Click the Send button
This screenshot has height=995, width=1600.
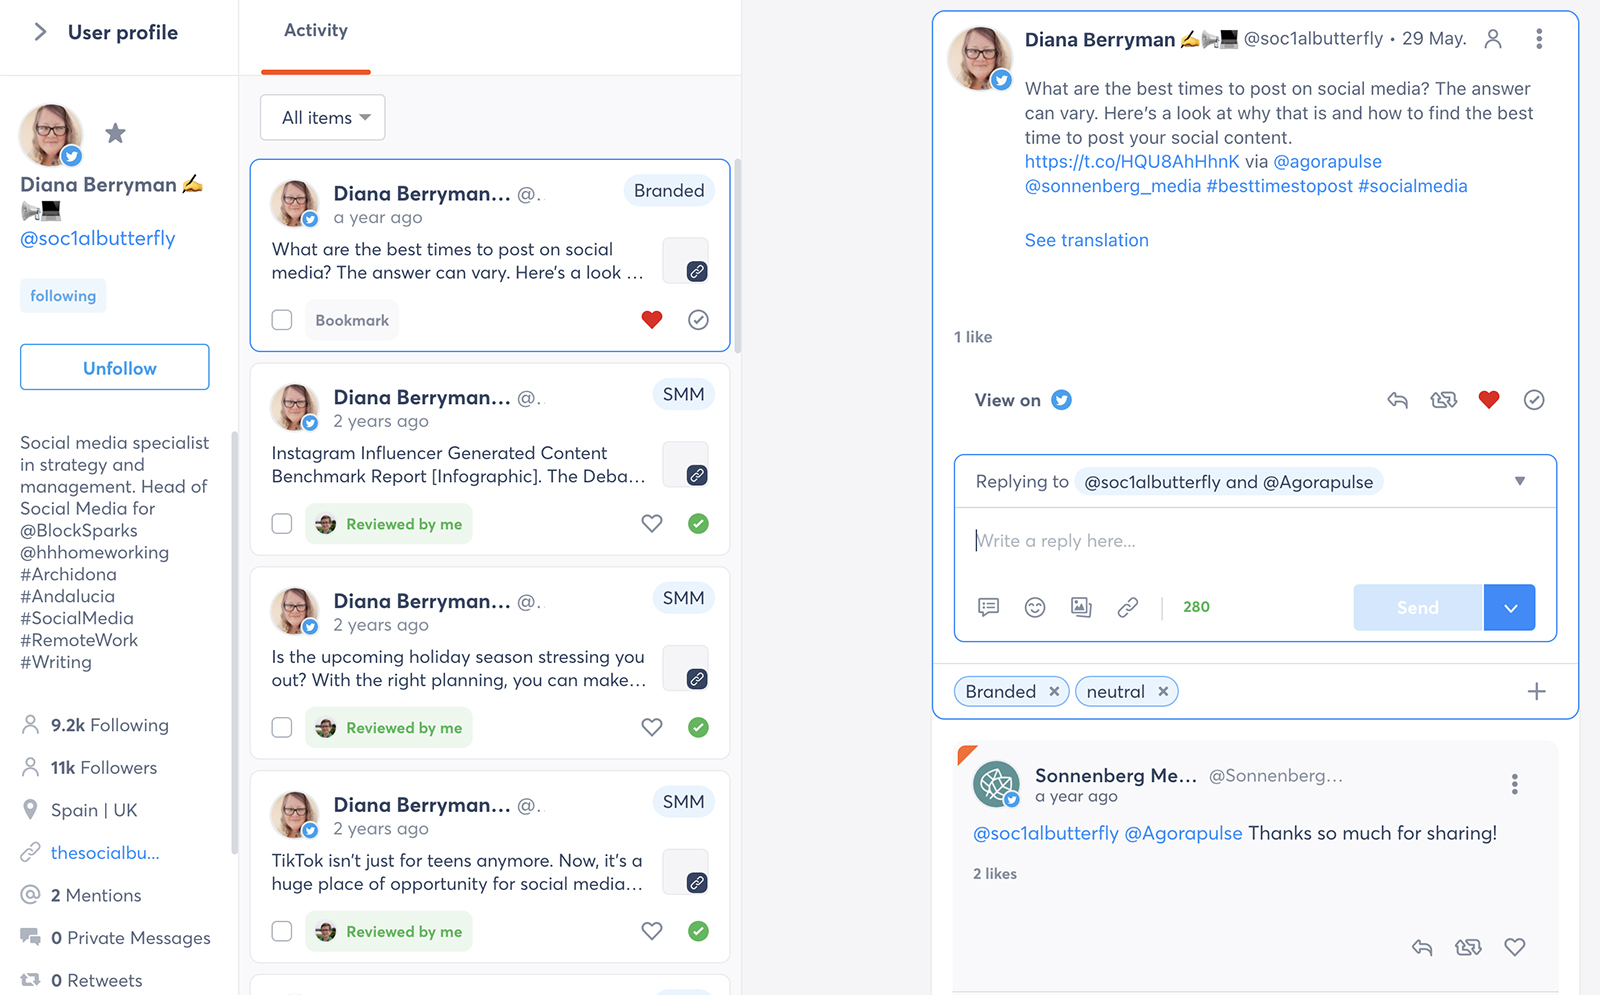click(x=1417, y=607)
